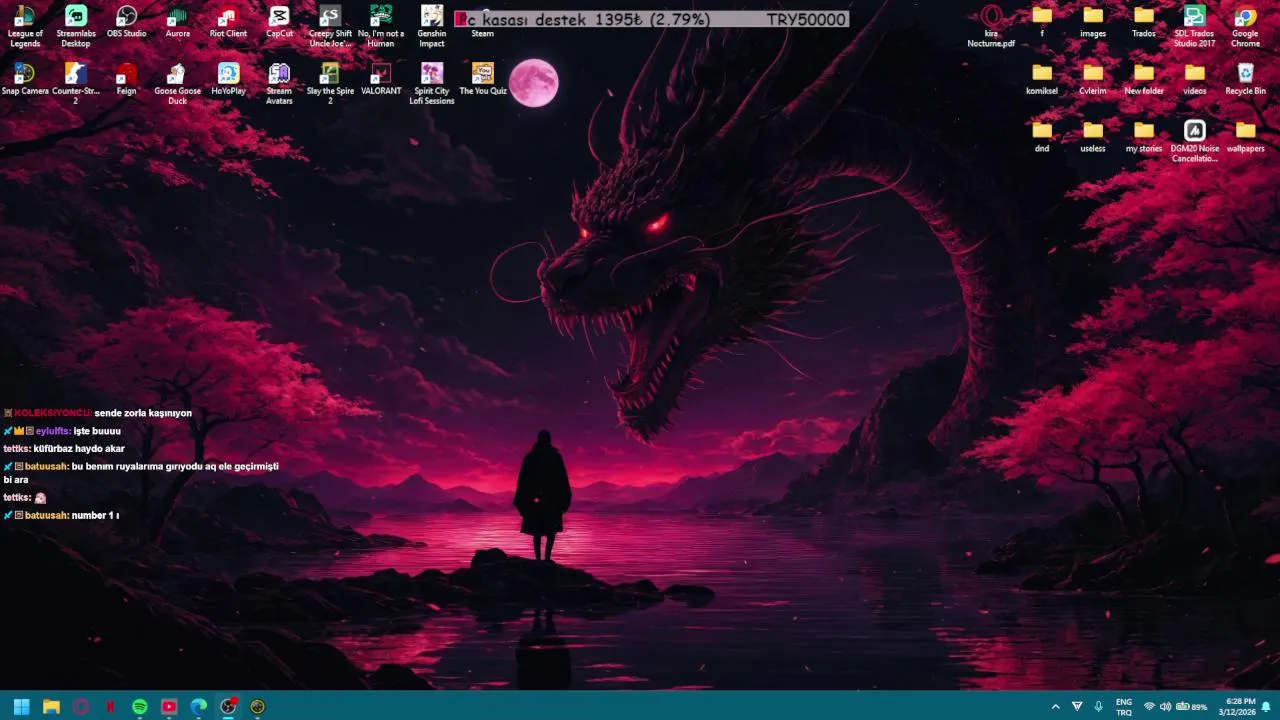Open the Windows Start menu
This screenshot has width=1280, height=720.
pos(21,707)
